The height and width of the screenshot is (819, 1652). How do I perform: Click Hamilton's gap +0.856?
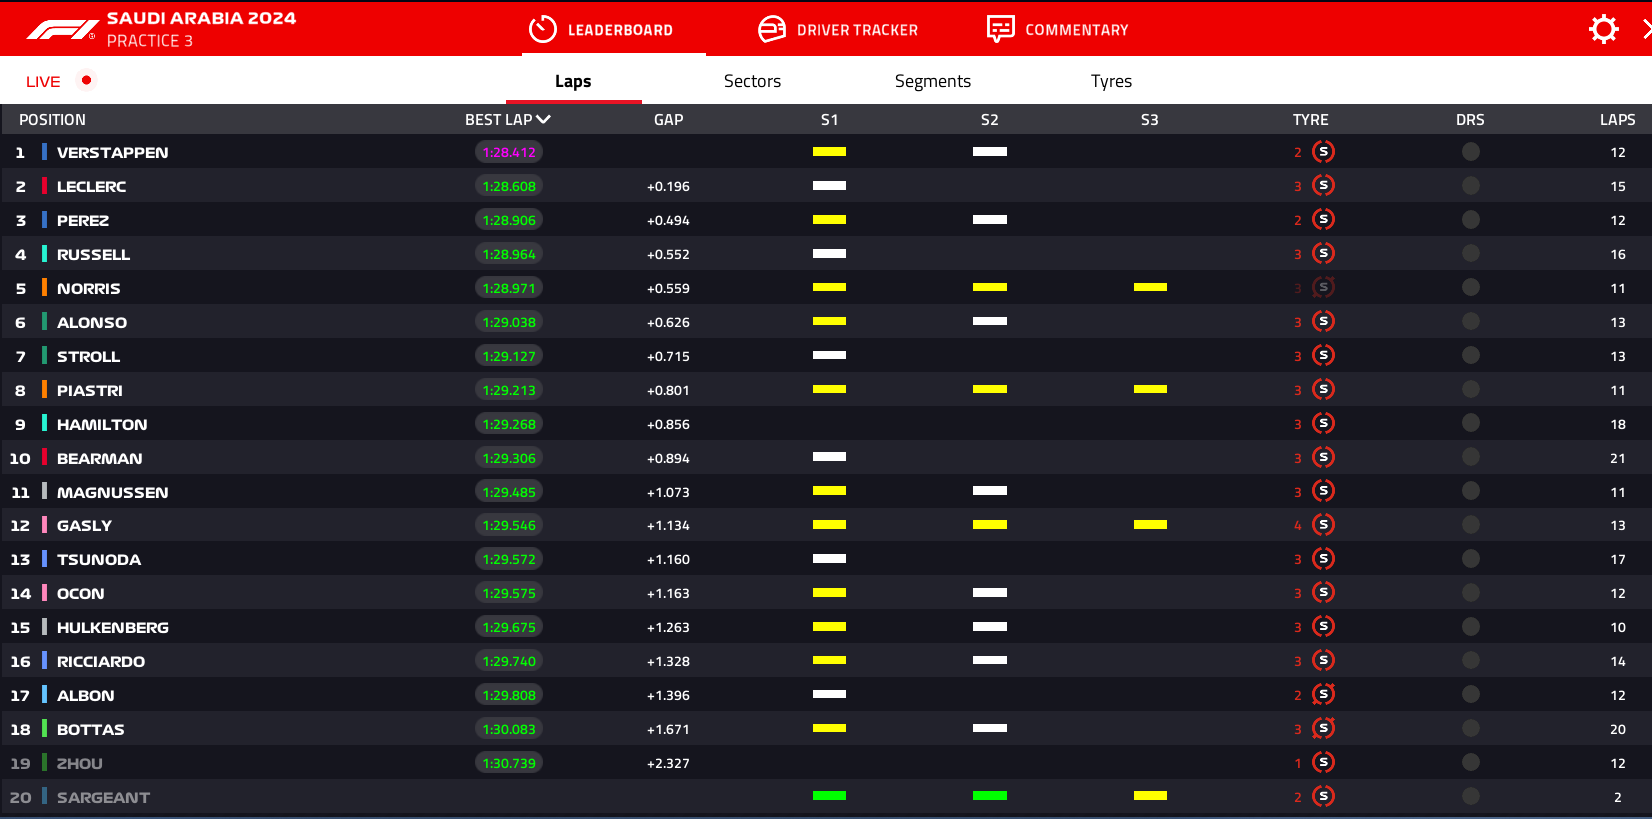pos(668,424)
